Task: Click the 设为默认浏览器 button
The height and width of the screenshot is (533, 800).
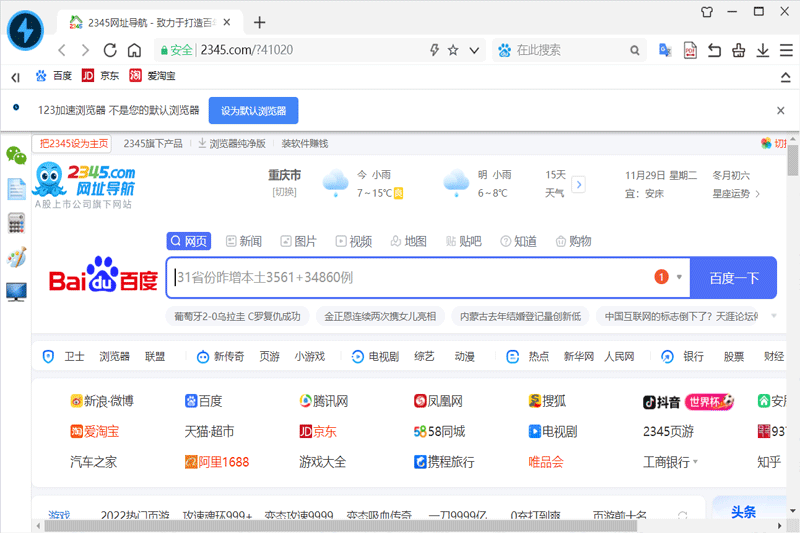Action: point(253,111)
